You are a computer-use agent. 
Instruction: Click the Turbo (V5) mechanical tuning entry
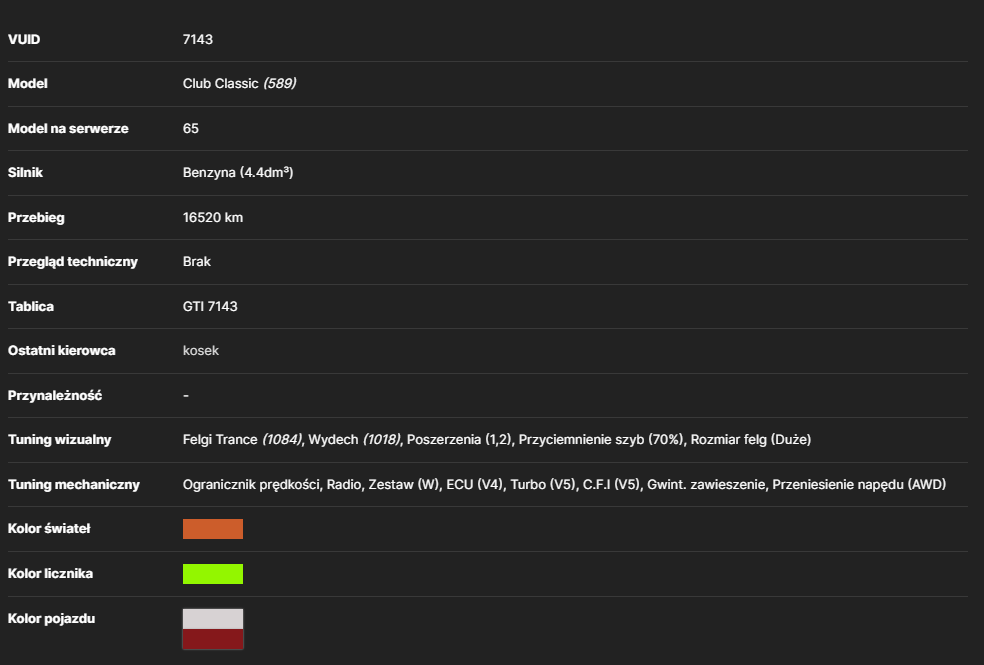pyautogui.click(x=543, y=485)
